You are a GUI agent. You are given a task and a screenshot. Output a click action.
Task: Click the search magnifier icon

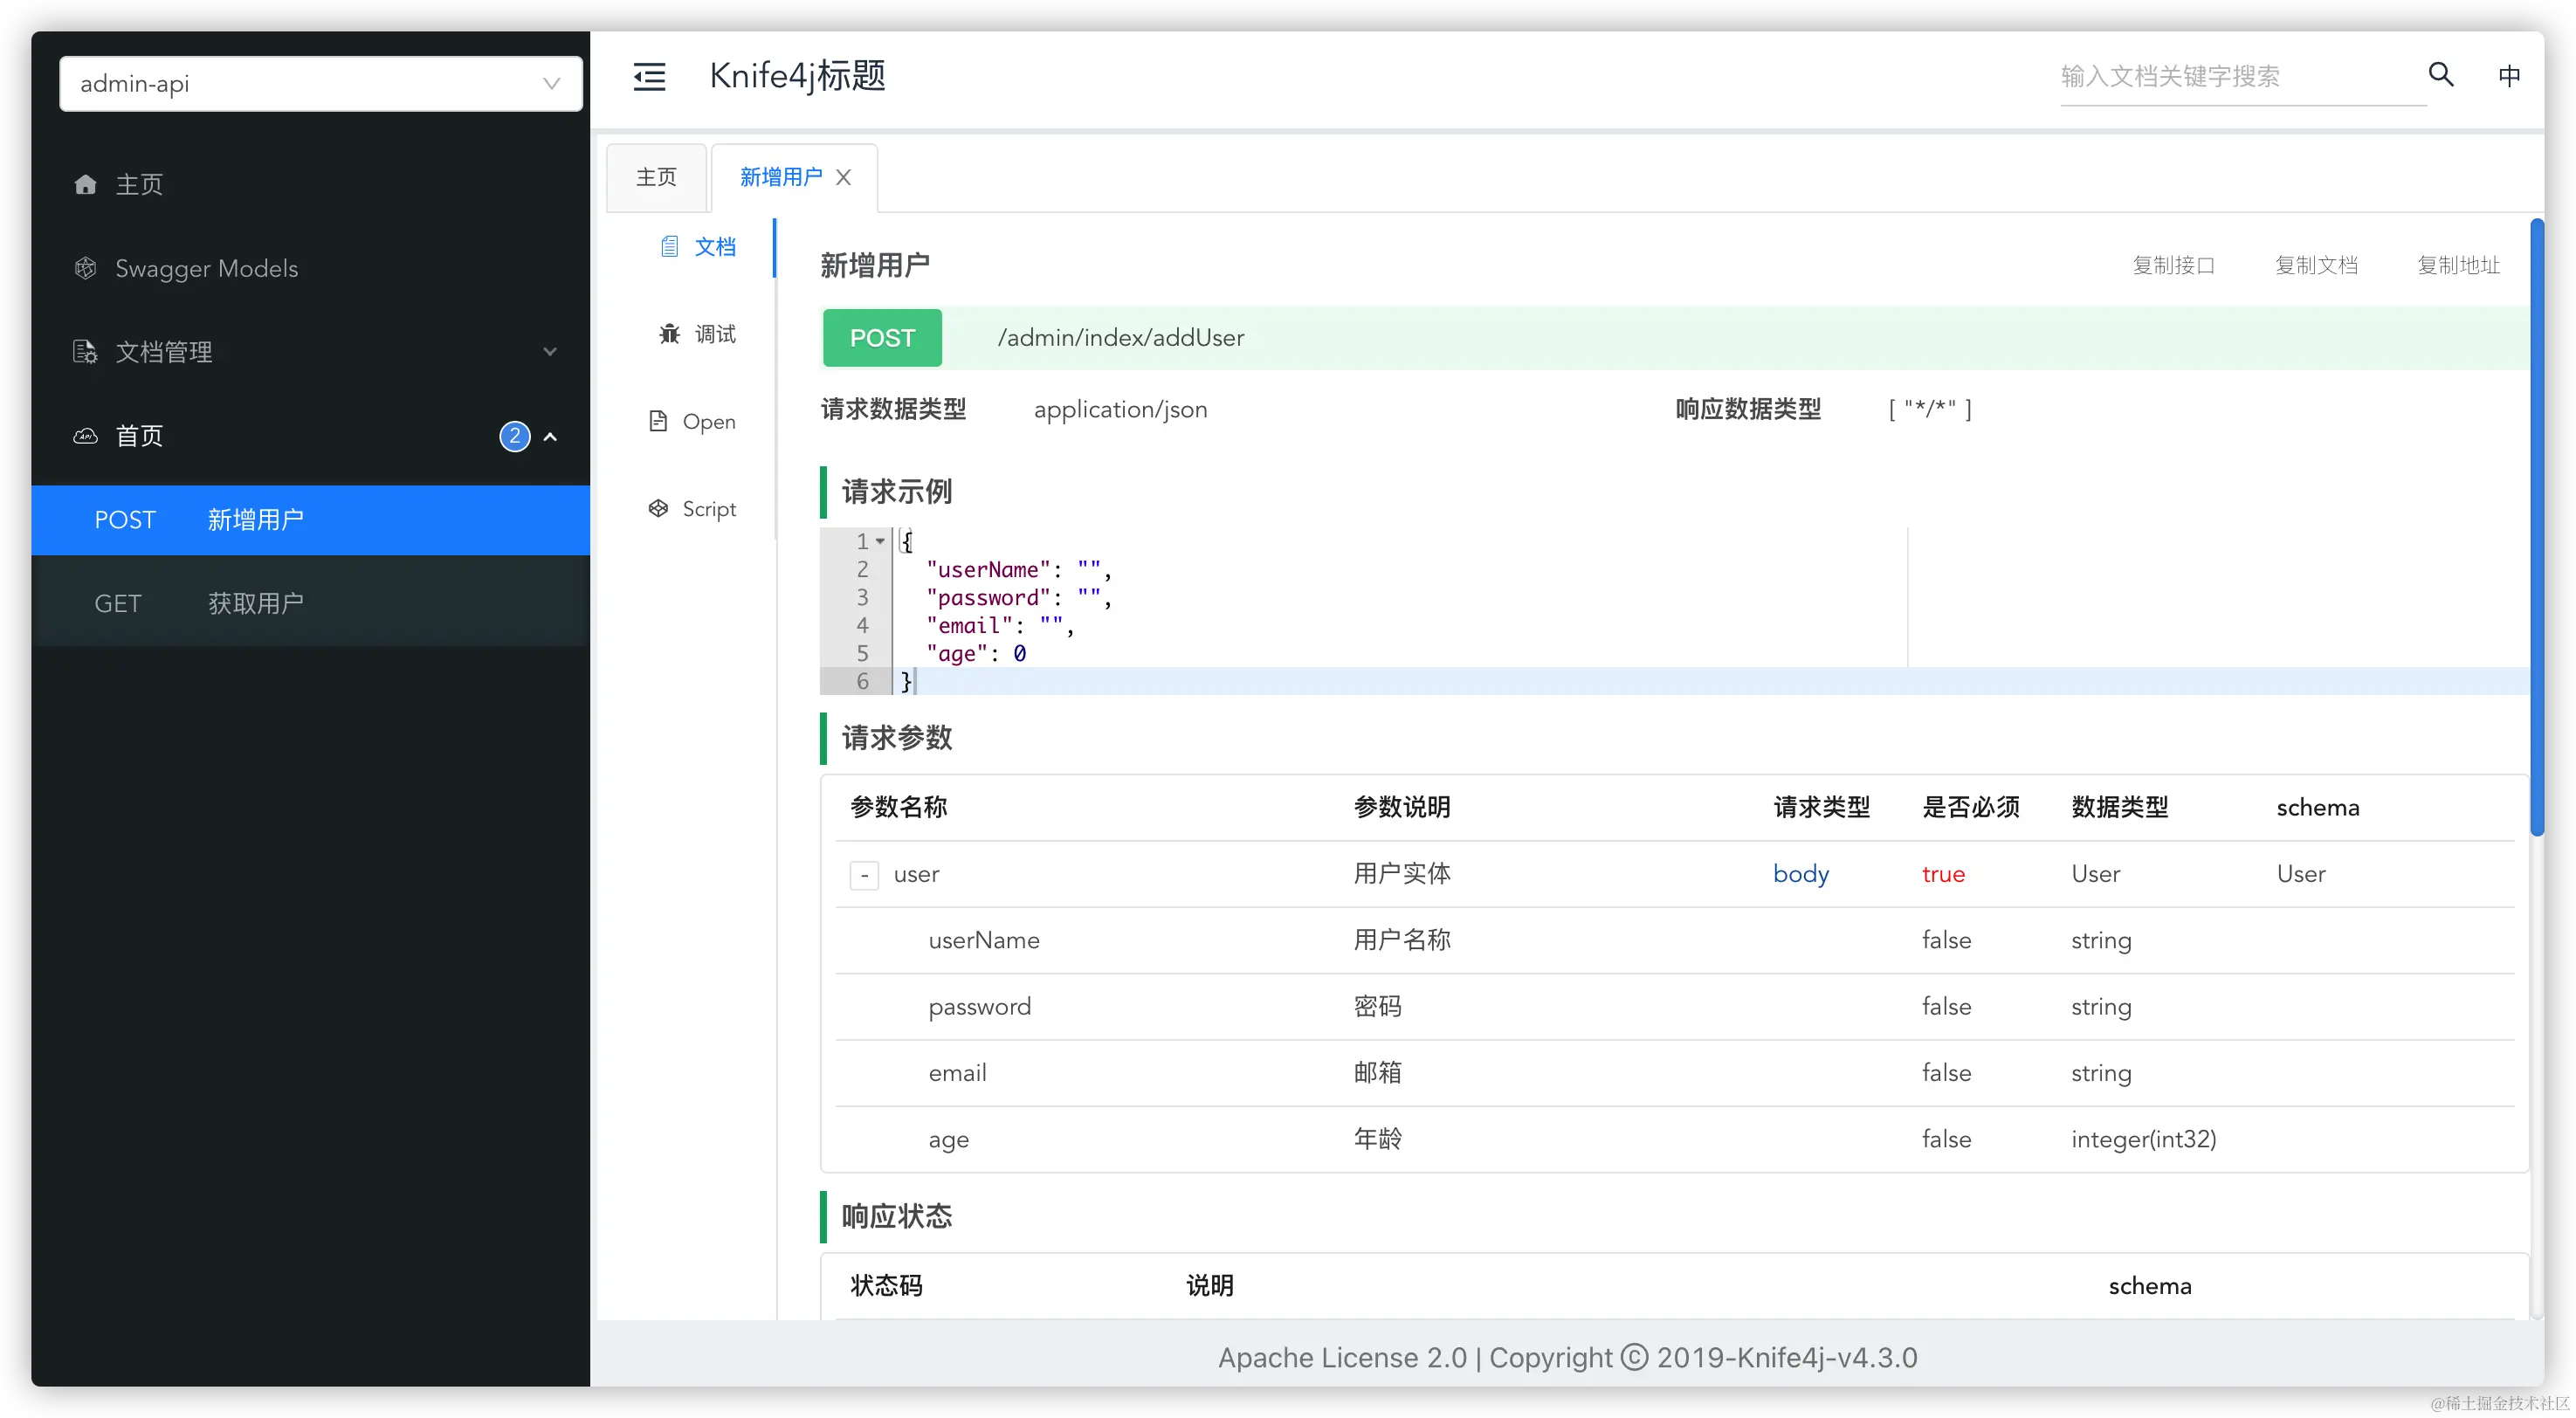(x=2440, y=74)
